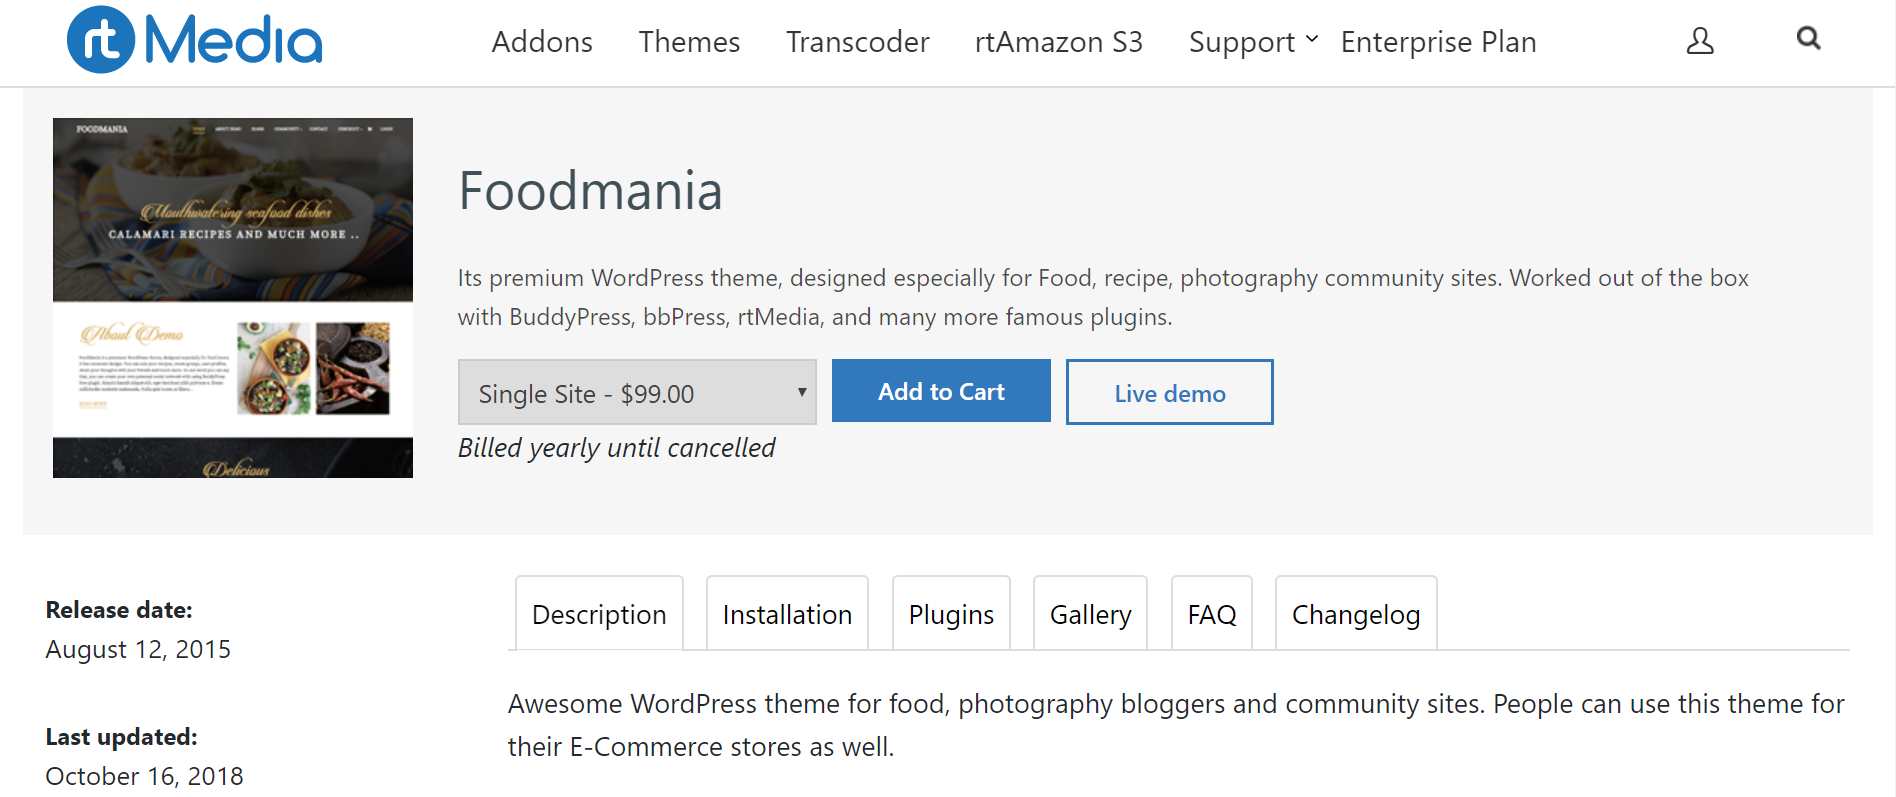This screenshot has height=797, width=1896.
Task: Expand the Support chevron dropdown
Action: (1313, 40)
